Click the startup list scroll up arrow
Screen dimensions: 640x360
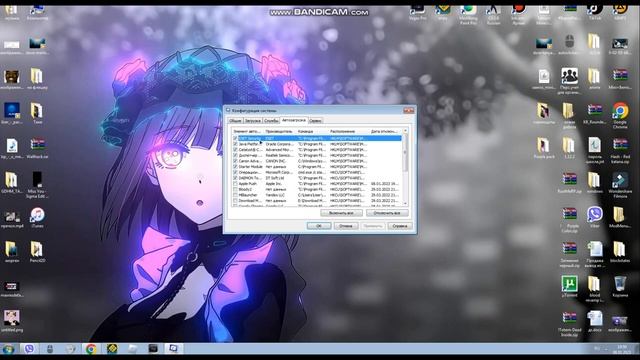(x=405, y=131)
